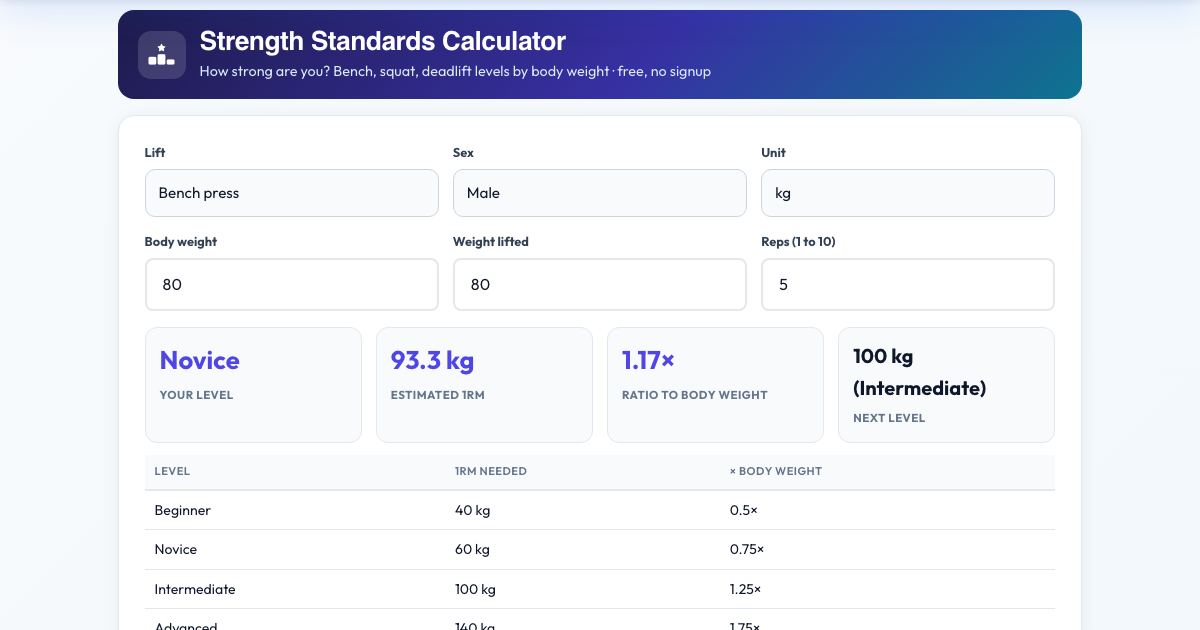Focus the Reps (1 to 10) input
The width and height of the screenshot is (1200, 630).
pos(908,284)
